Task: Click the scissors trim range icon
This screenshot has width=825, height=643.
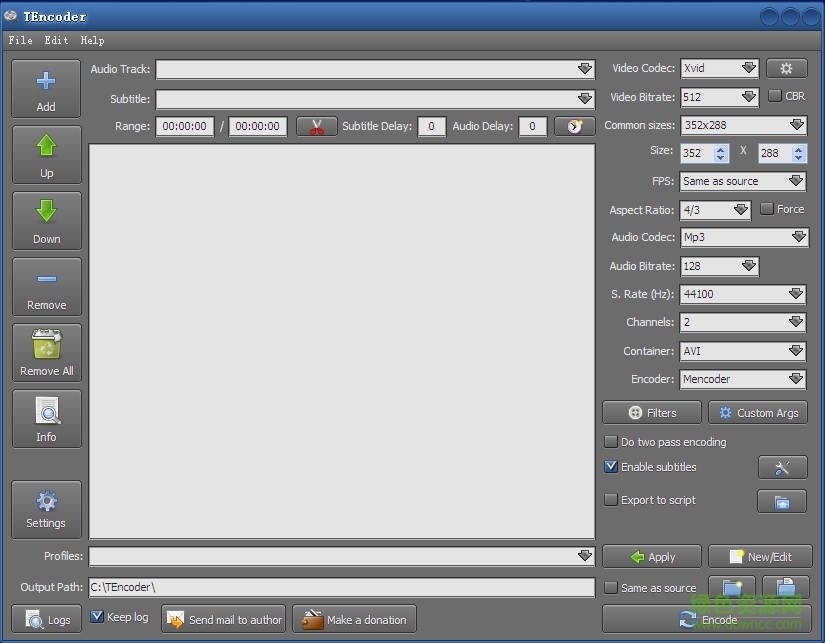Action: (x=317, y=127)
